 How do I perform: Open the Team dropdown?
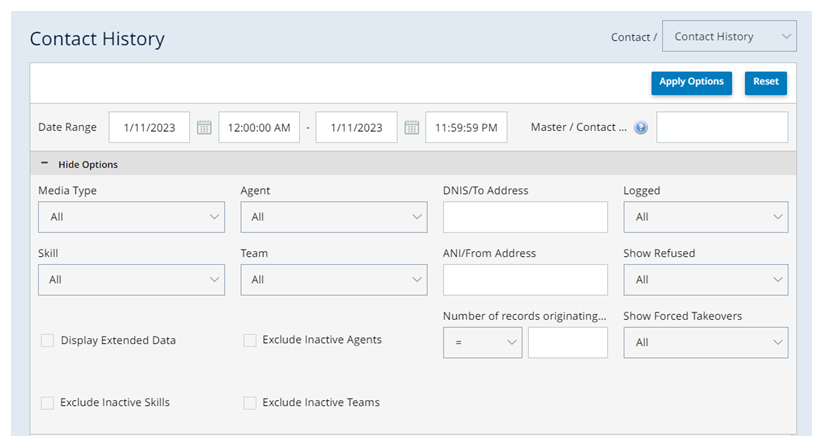(x=334, y=280)
